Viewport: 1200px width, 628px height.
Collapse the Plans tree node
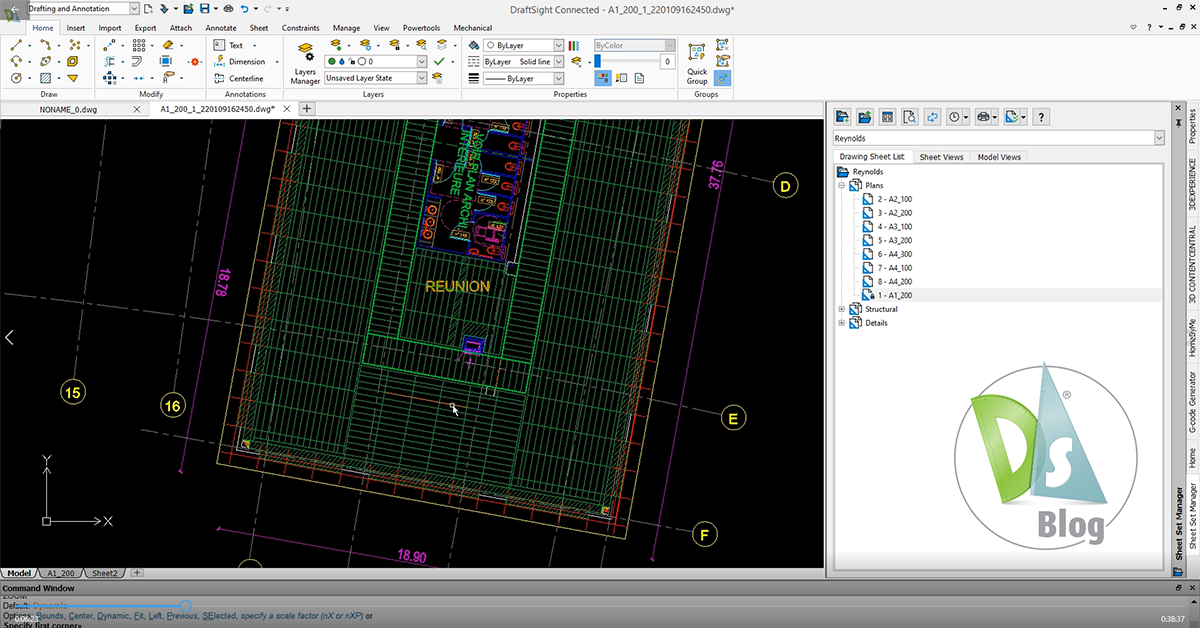(x=841, y=185)
